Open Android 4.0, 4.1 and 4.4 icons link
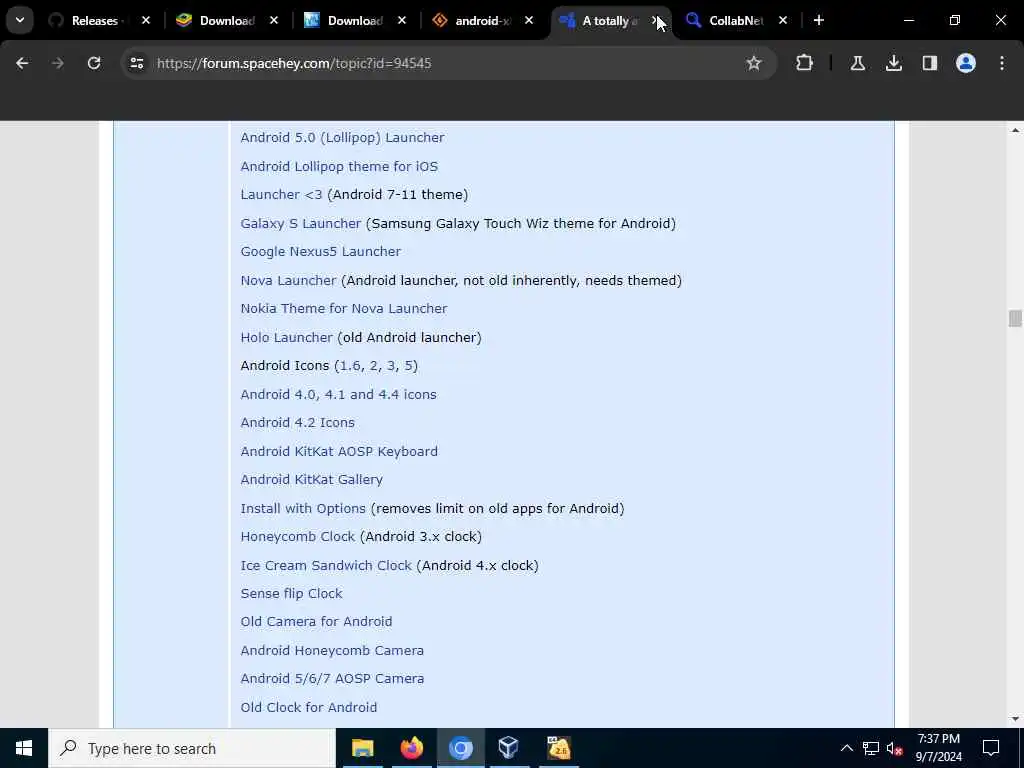This screenshot has width=1024, height=768. tap(338, 394)
